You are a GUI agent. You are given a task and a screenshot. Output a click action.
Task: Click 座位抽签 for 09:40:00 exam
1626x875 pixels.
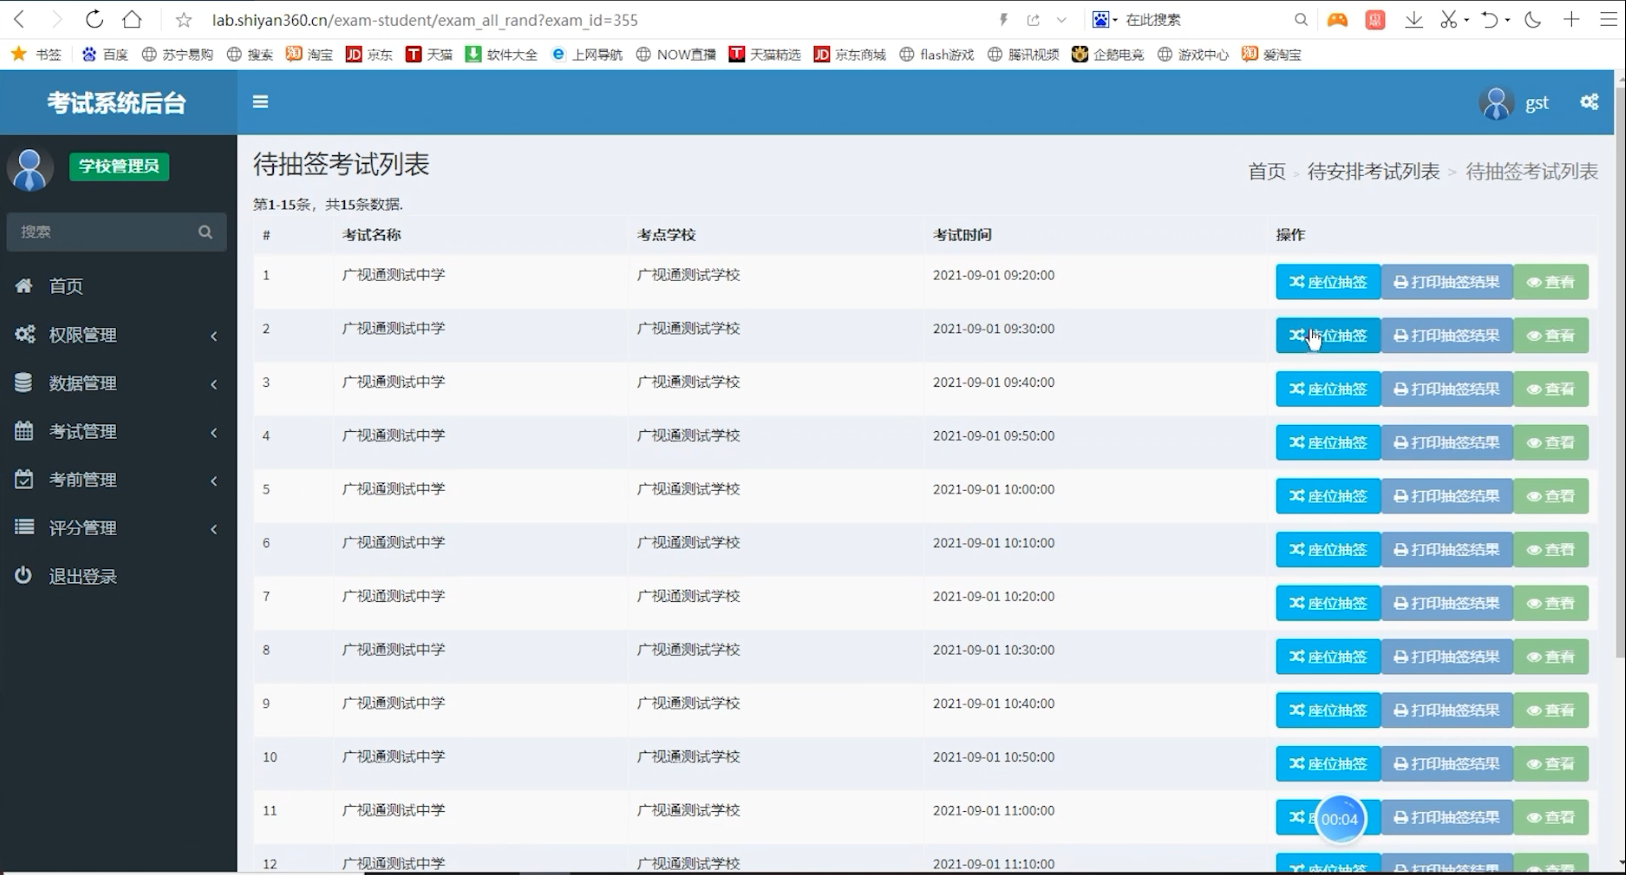click(x=1328, y=389)
